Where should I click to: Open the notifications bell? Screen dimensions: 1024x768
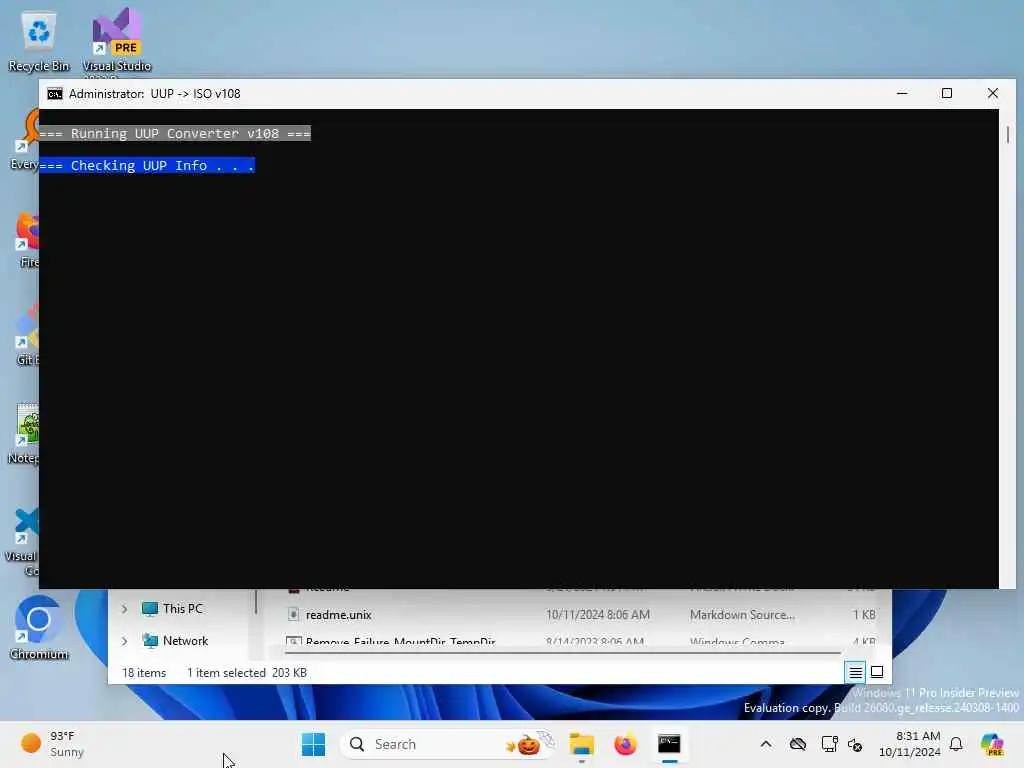956,744
